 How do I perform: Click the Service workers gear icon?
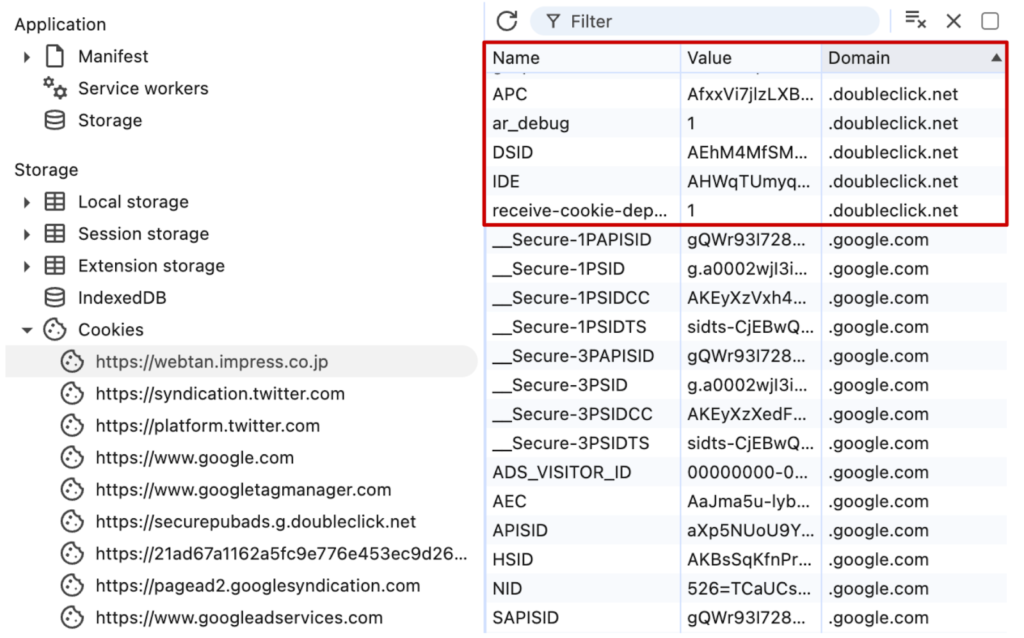click(x=55, y=89)
